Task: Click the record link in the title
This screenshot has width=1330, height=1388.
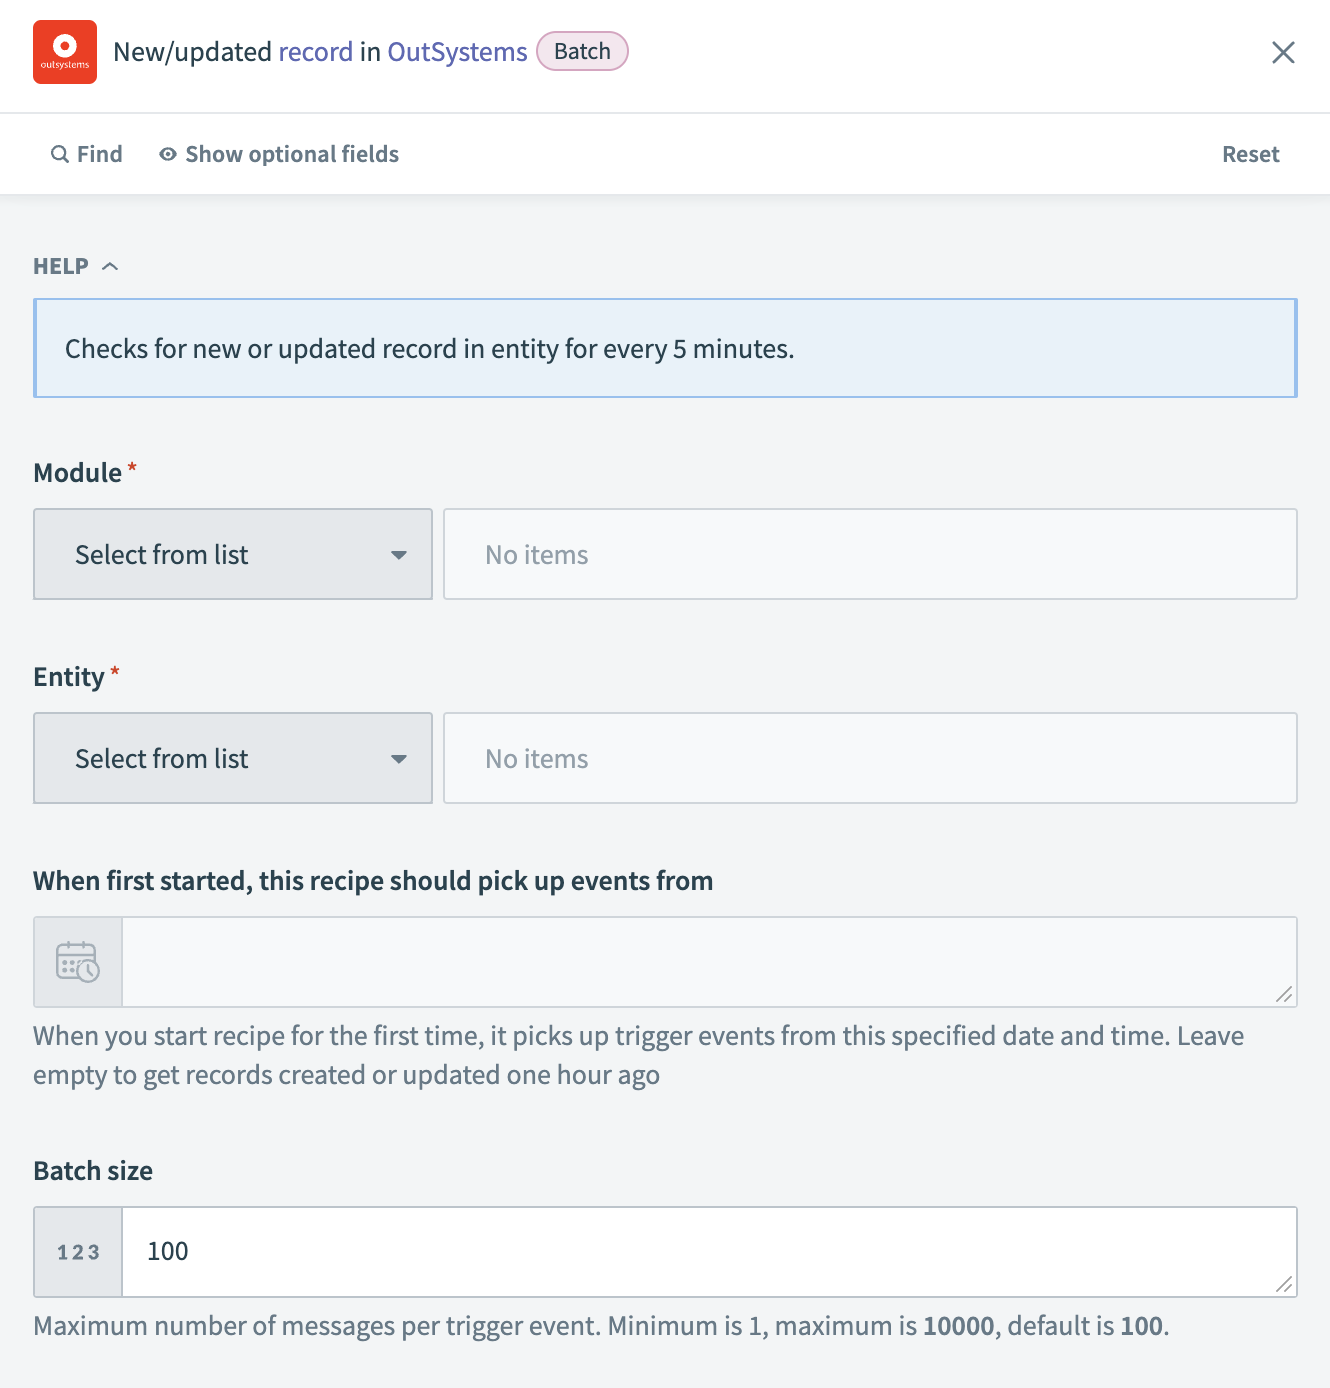Action: 315,52
